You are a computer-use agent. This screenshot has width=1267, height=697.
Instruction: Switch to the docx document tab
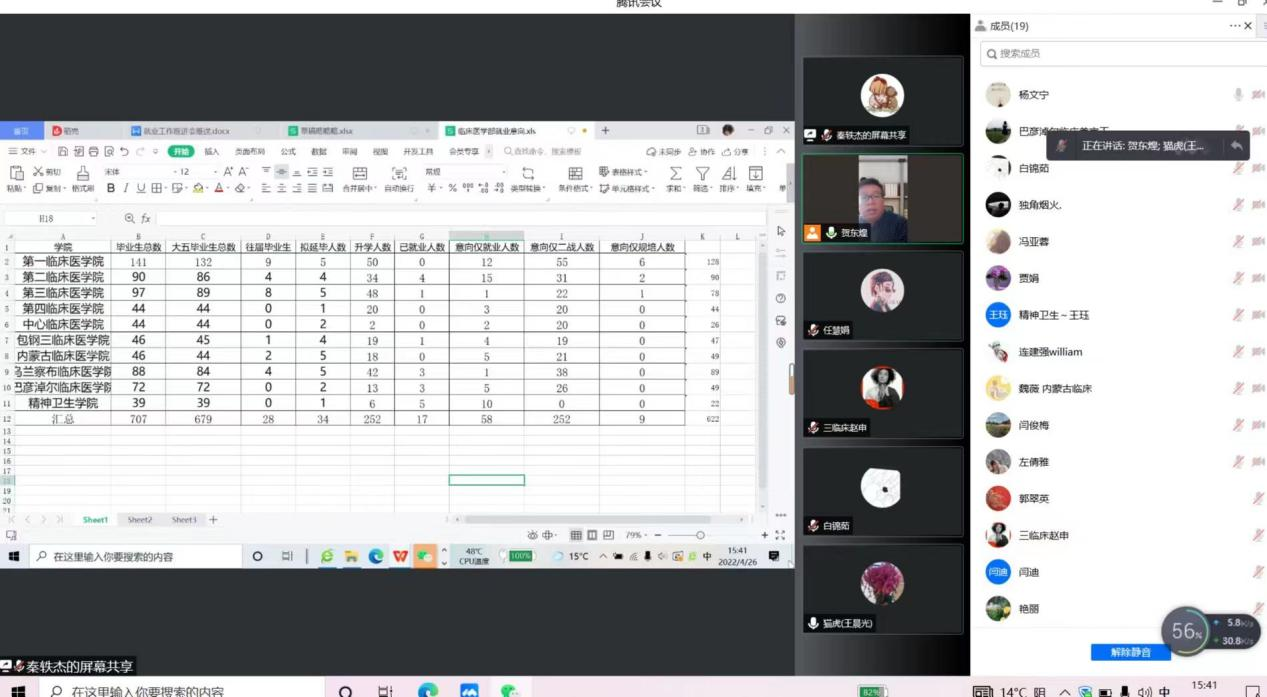[x=185, y=131]
